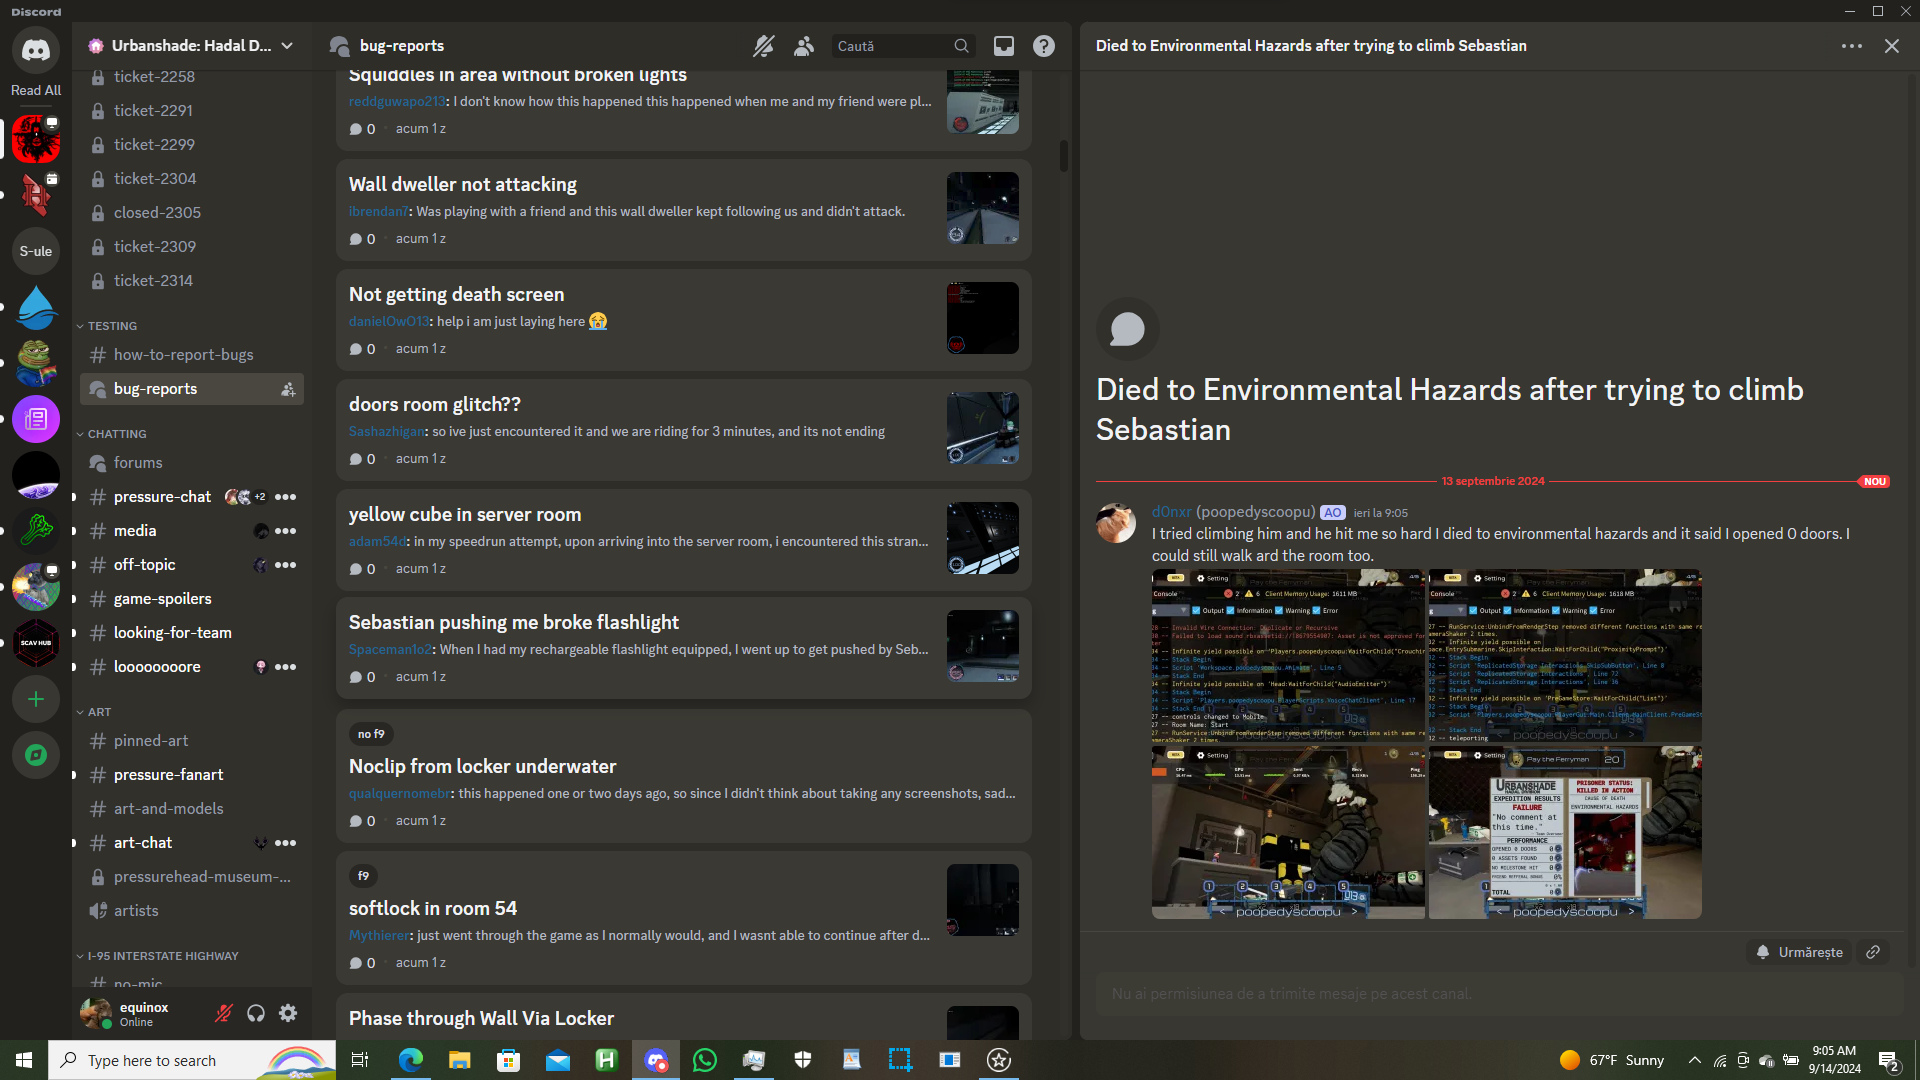Open the member list icon
The image size is (1920, 1080).
(x=804, y=46)
